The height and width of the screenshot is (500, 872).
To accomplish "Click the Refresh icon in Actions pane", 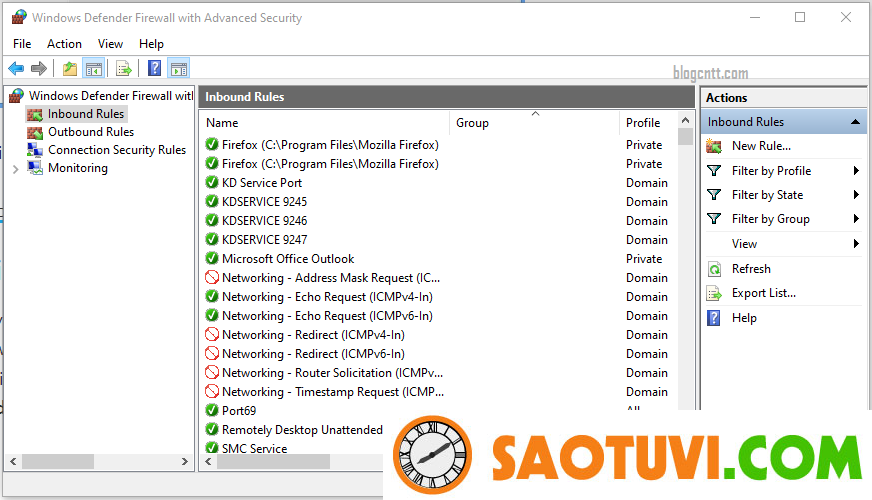I will (714, 269).
